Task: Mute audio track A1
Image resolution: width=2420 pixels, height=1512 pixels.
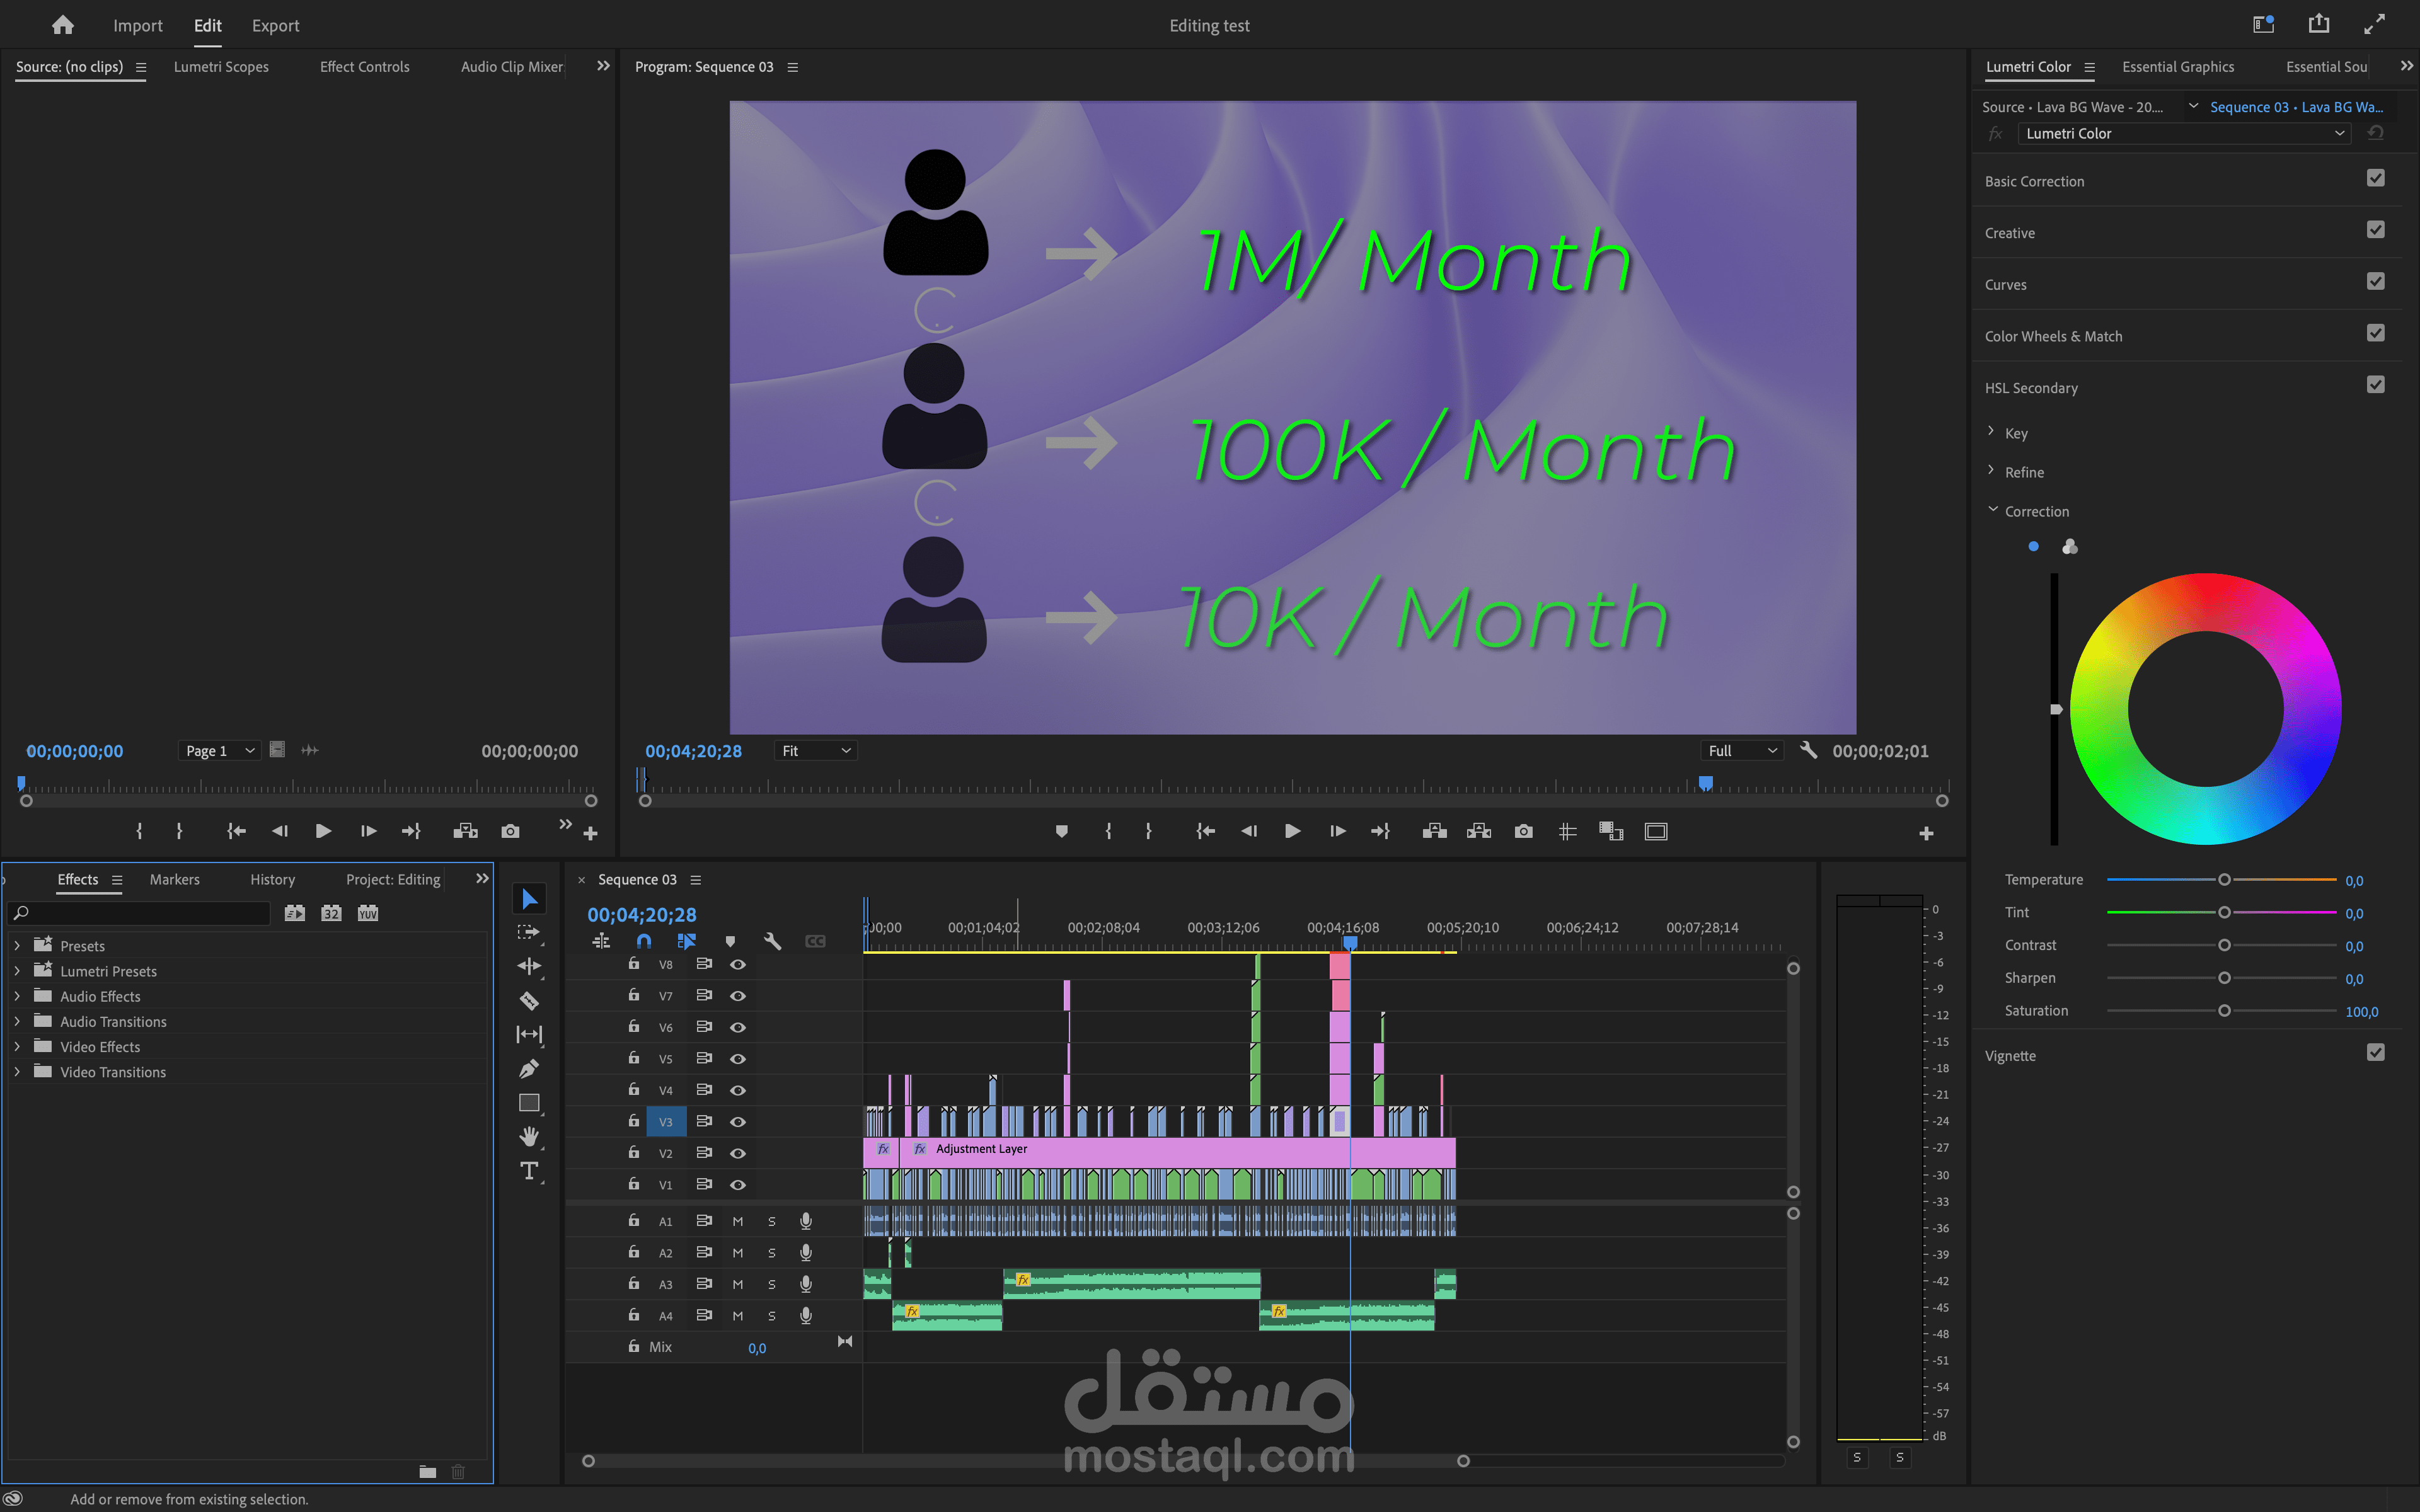Action: point(738,1221)
